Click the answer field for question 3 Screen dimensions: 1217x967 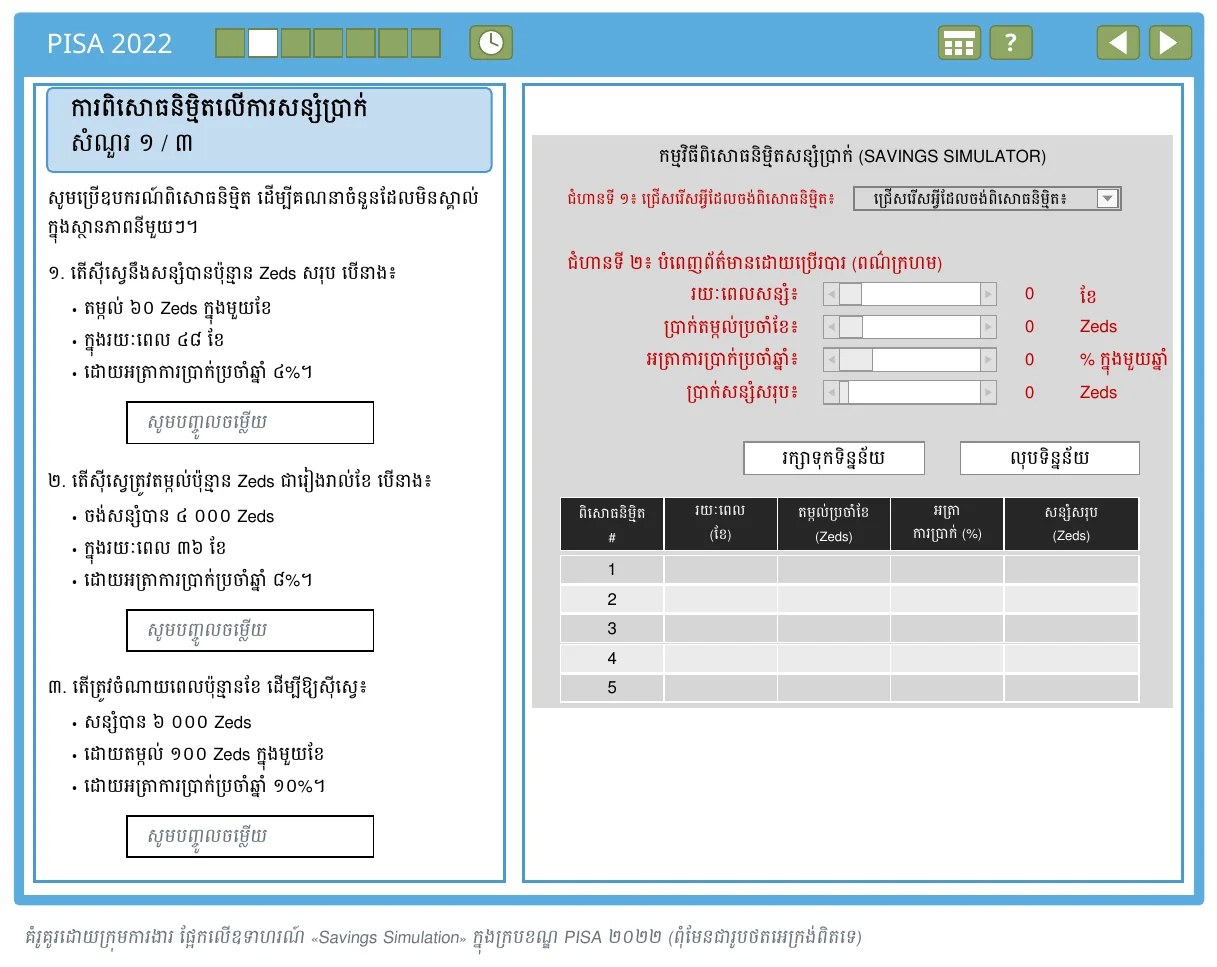click(250, 837)
